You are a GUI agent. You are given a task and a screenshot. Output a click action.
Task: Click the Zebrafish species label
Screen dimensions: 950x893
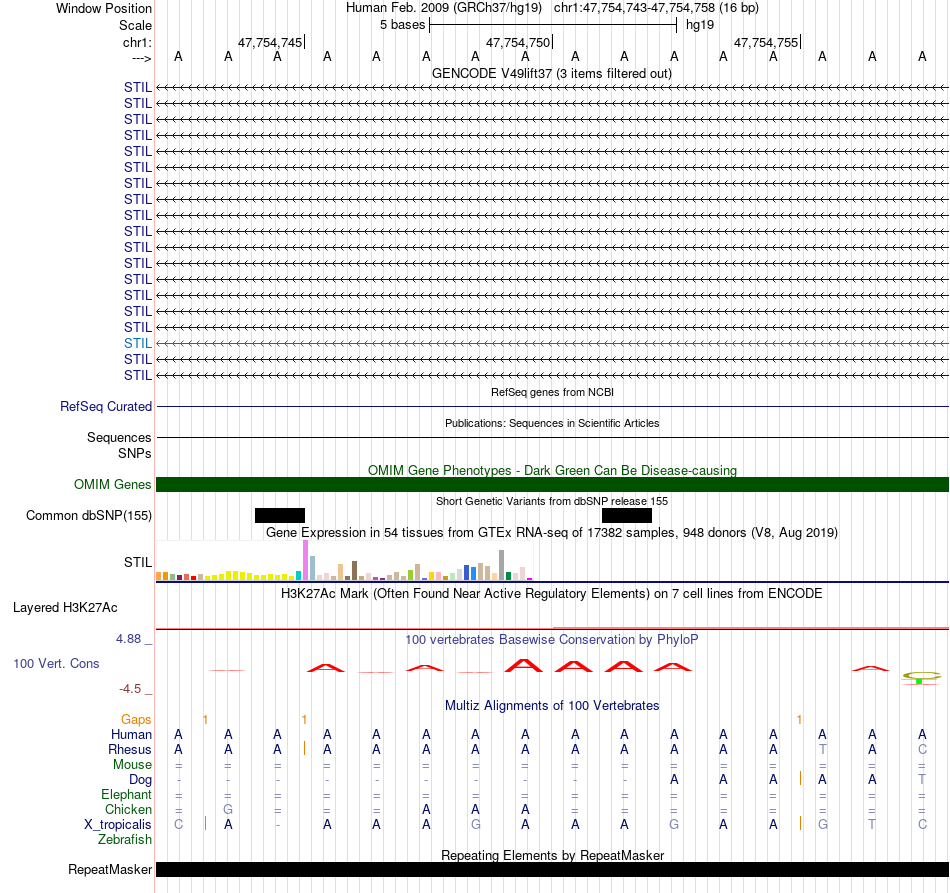125,840
